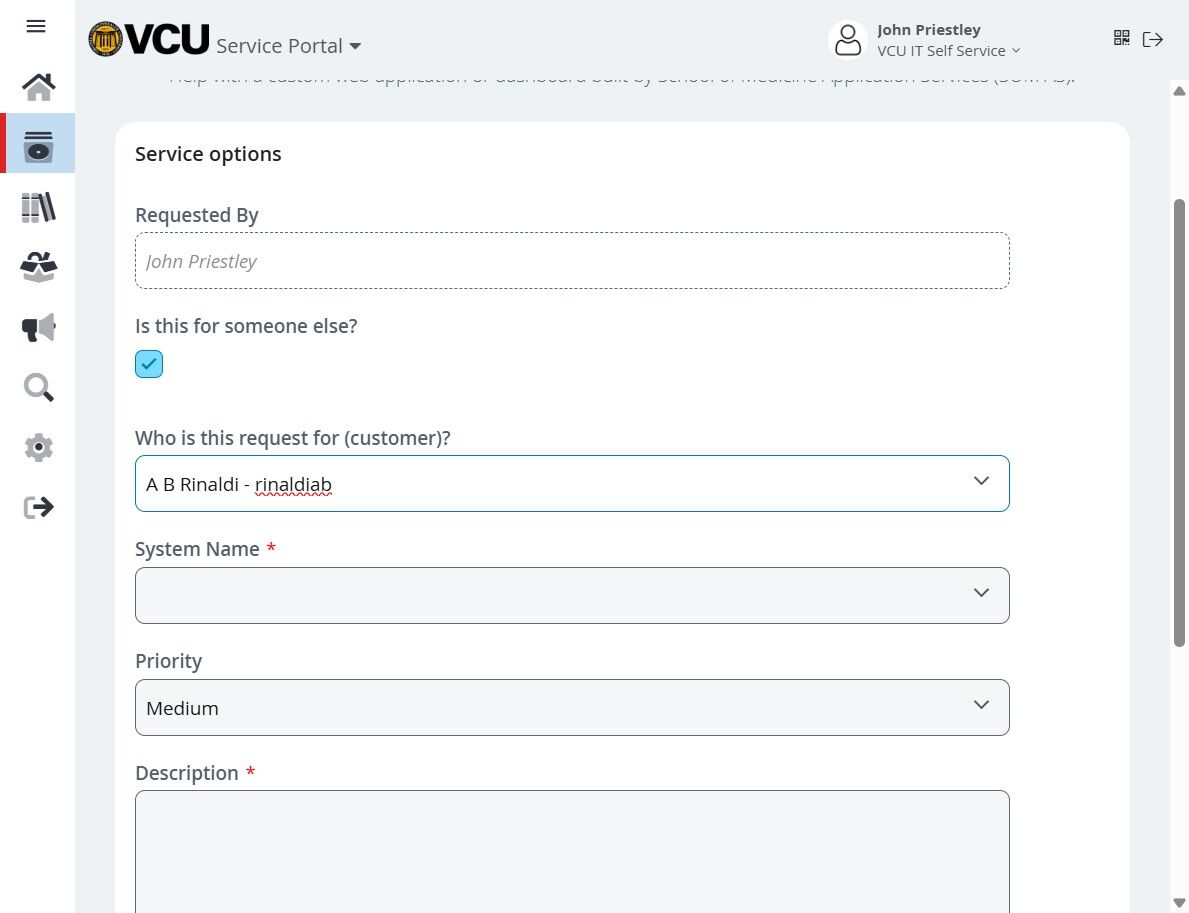Go to the Home icon in sidebar
This screenshot has height=913, width=1189.
click(x=38, y=87)
